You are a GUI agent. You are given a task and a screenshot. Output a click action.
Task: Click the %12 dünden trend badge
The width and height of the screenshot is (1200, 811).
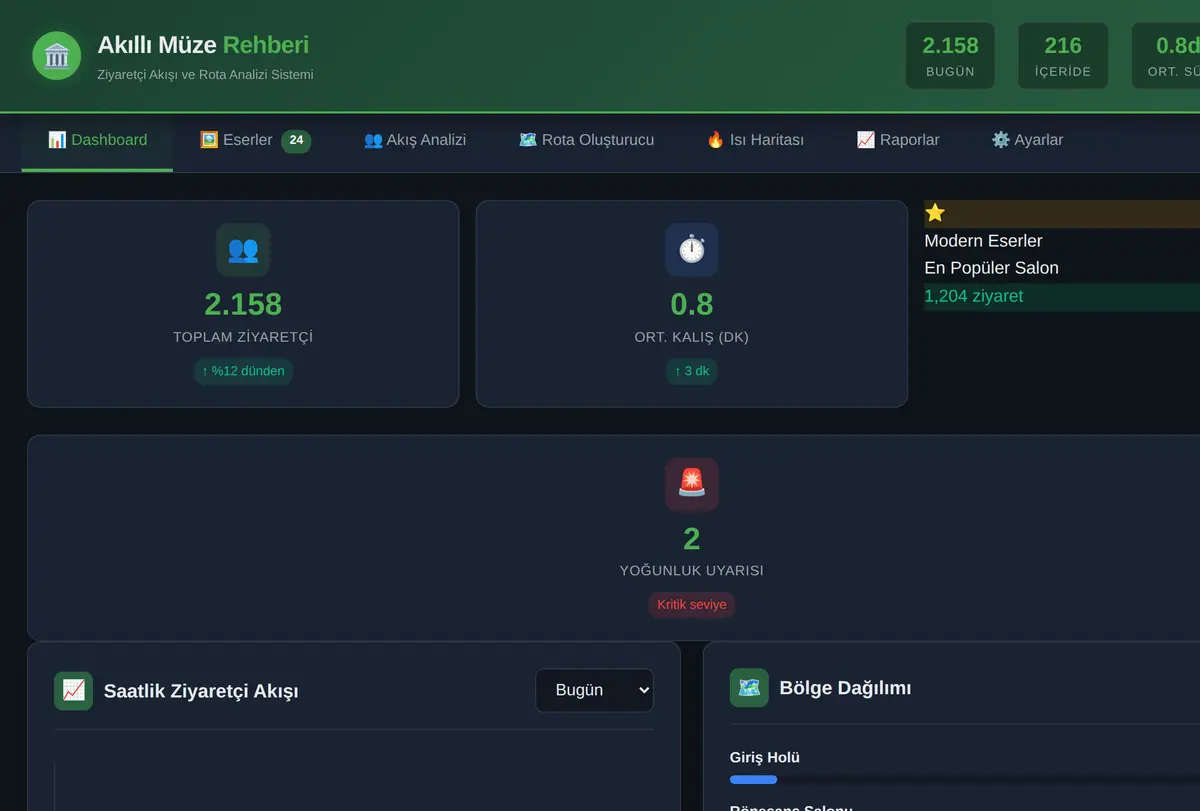(x=243, y=371)
